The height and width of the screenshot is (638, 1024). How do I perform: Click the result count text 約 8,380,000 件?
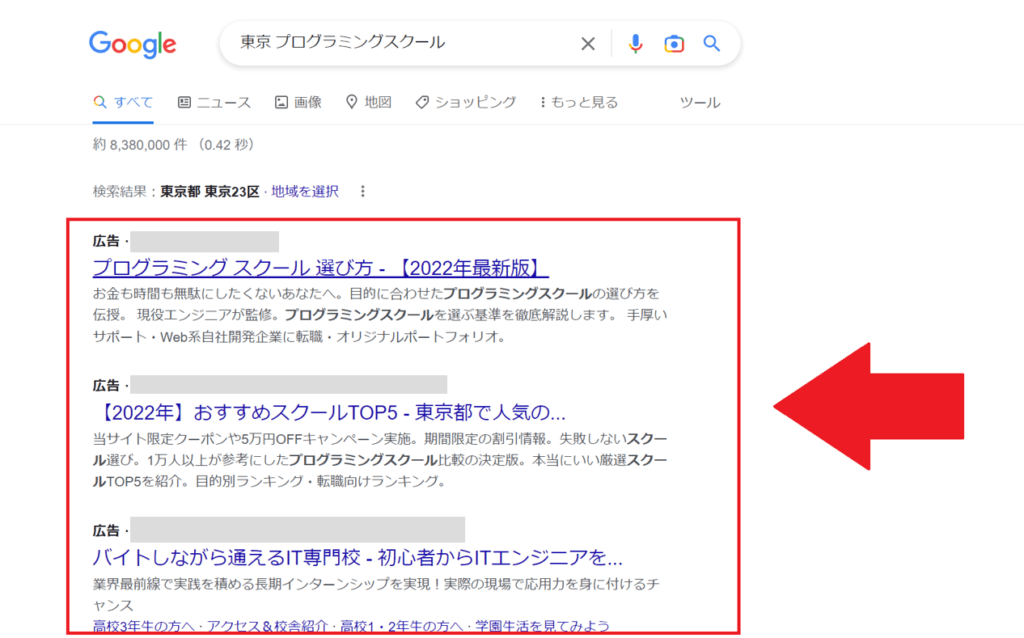[140, 145]
